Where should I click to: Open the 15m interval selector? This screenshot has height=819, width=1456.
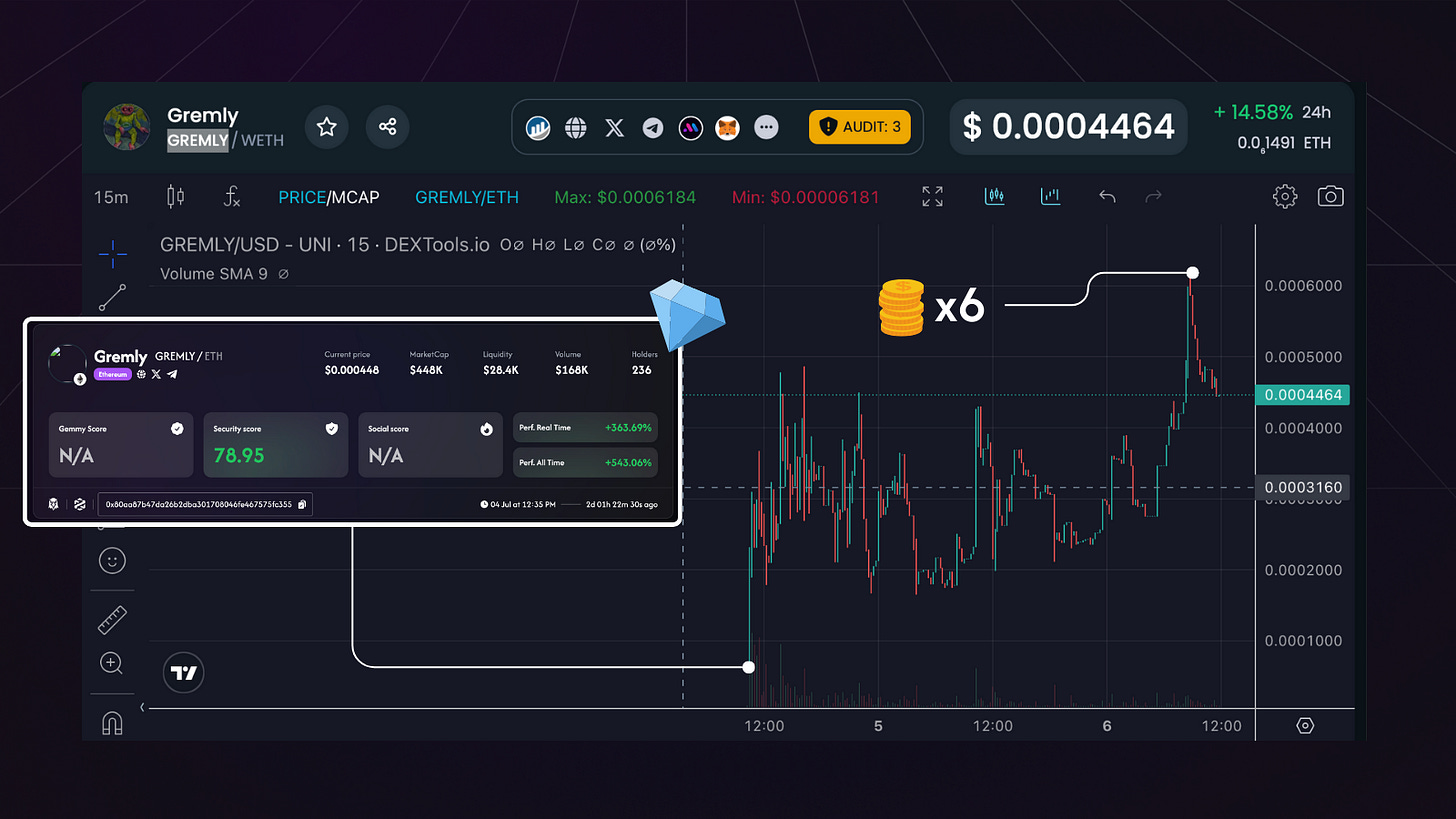tap(111, 197)
